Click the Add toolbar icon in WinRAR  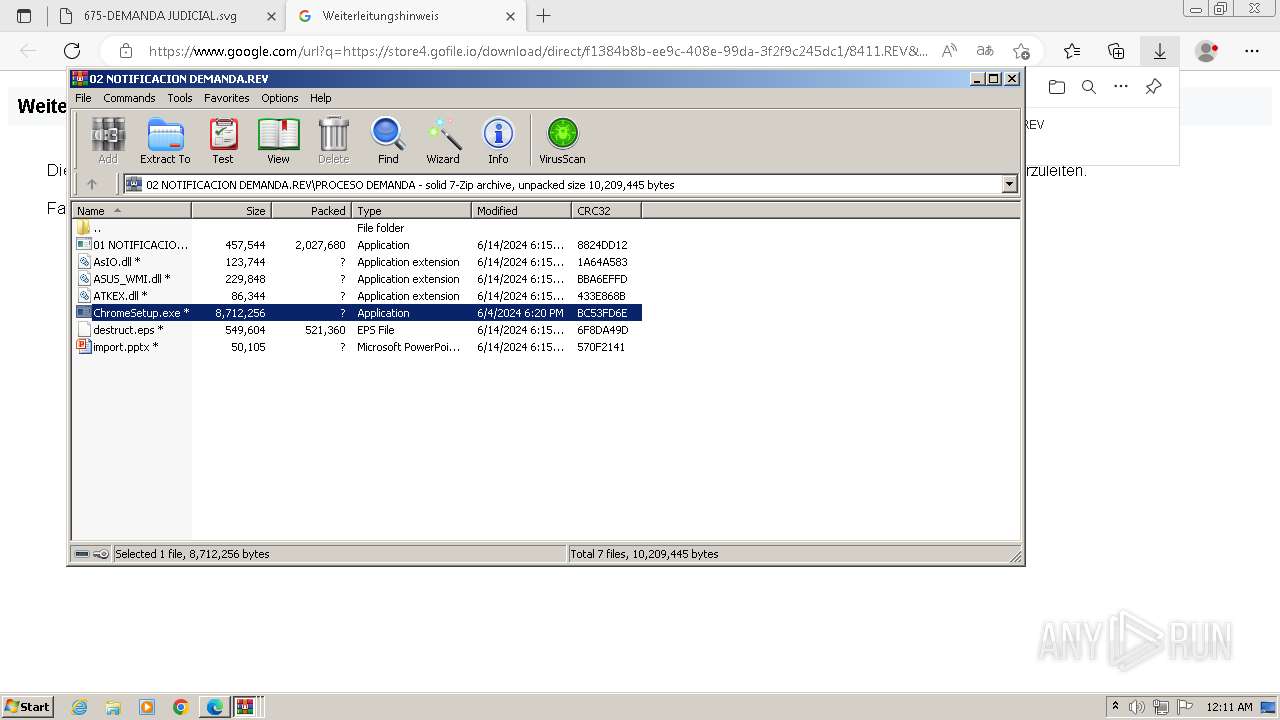(x=108, y=140)
